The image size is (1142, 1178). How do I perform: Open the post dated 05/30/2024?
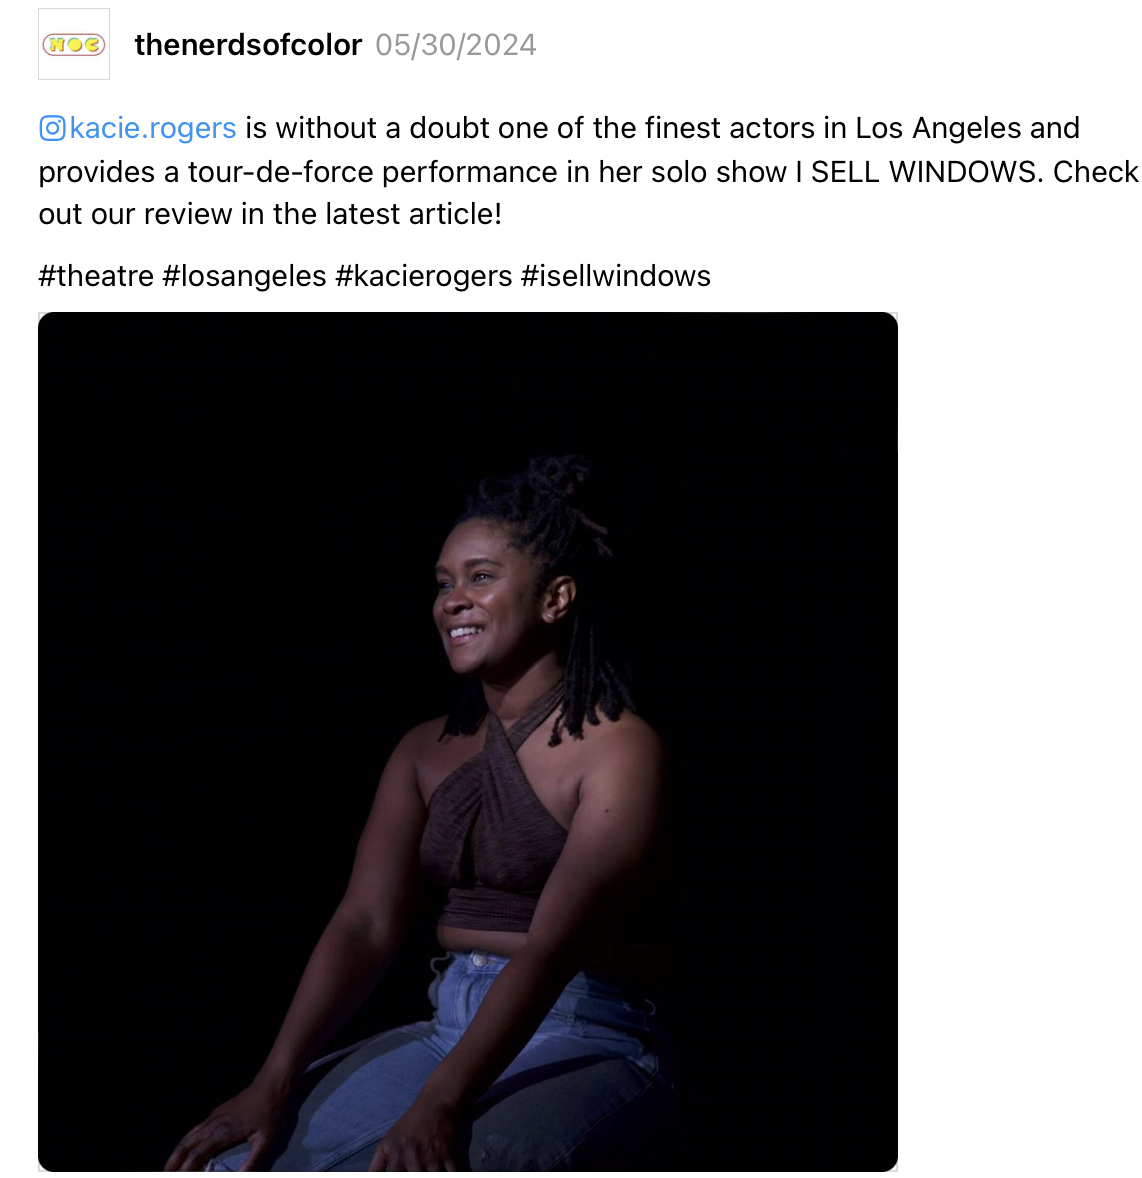coord(455,45)
